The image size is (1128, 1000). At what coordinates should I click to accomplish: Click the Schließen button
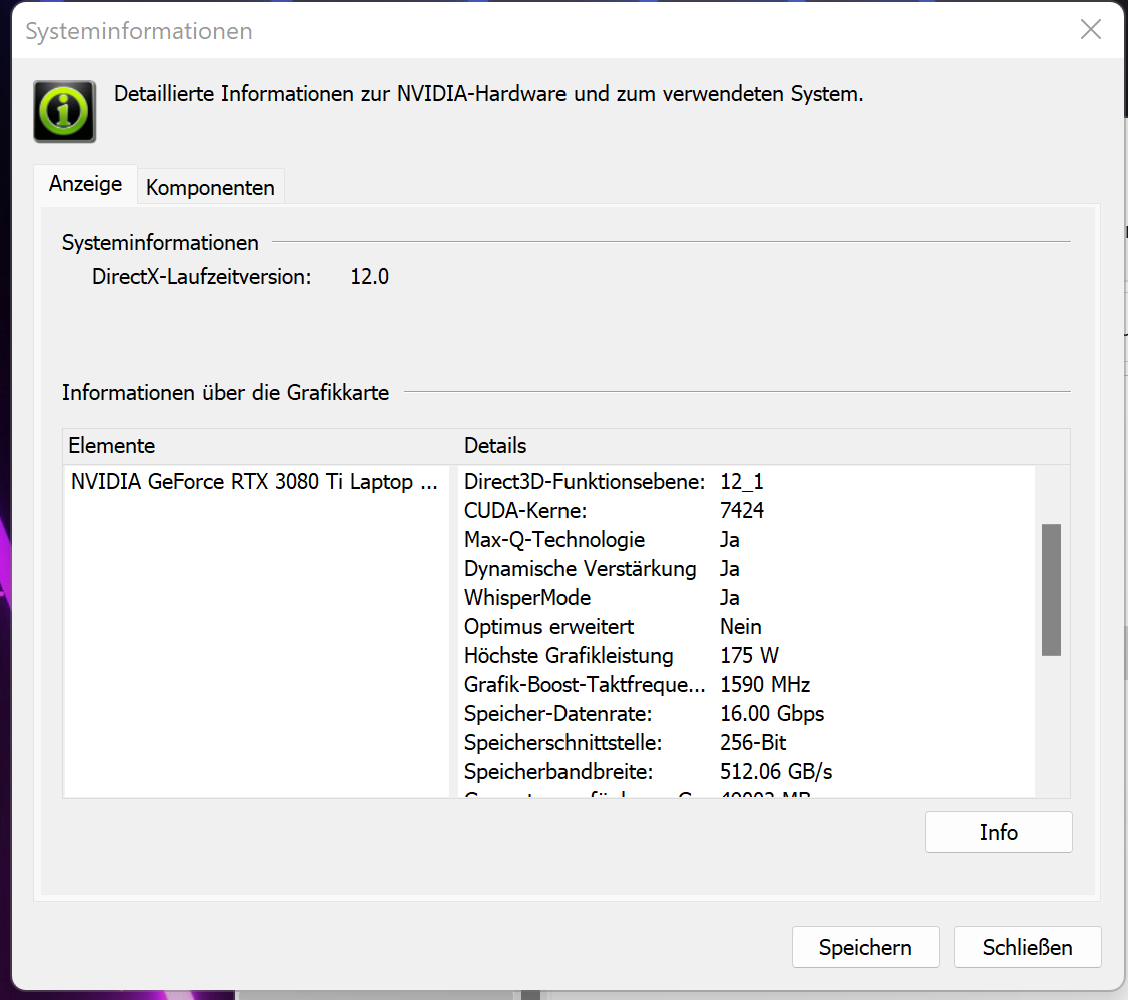coord(1027,947)
